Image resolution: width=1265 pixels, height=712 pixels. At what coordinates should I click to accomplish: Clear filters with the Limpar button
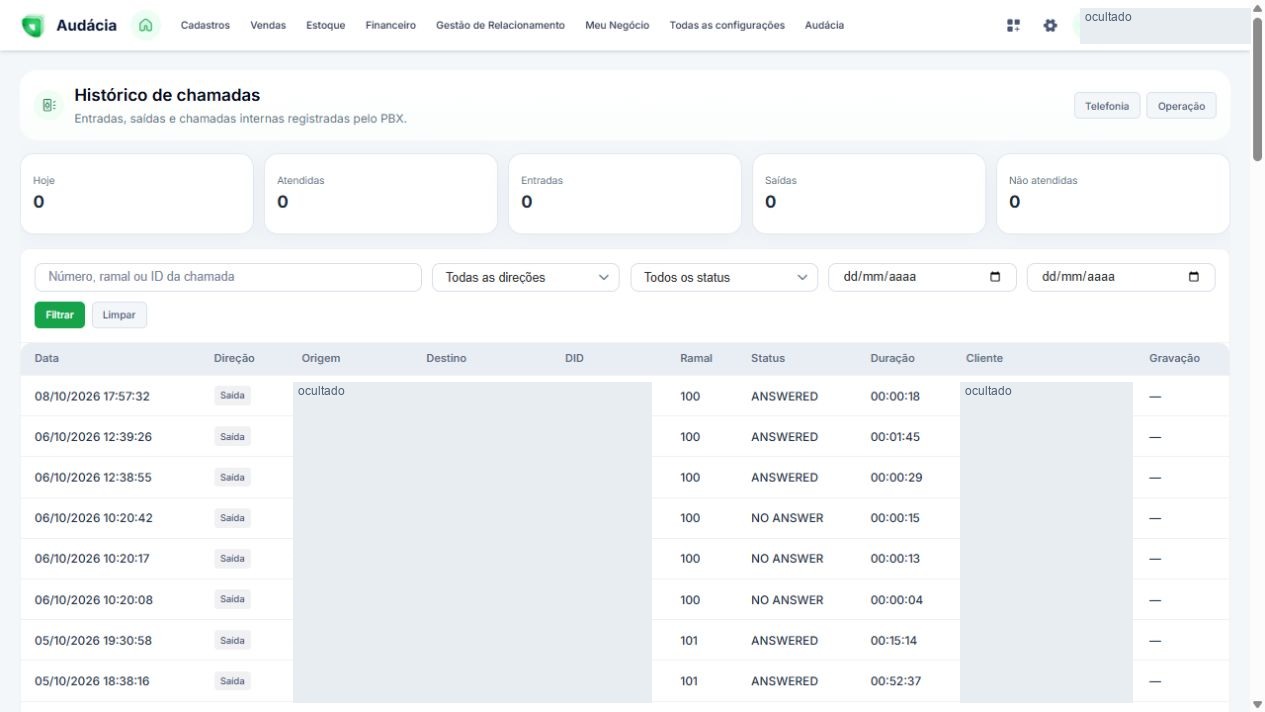coord(119,315)
